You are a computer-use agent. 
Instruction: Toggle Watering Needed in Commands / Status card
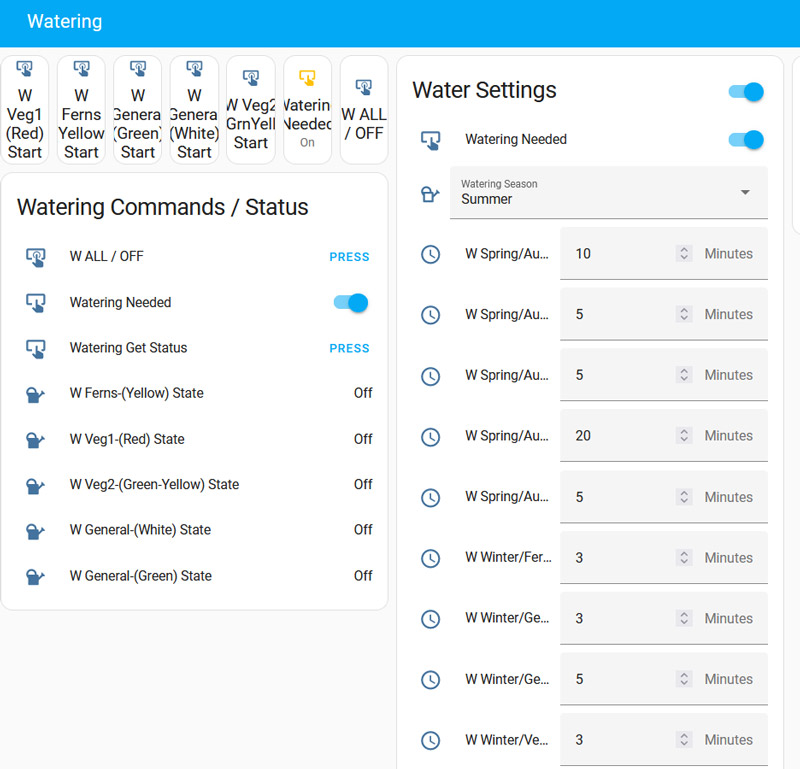(x=351, y=303)
